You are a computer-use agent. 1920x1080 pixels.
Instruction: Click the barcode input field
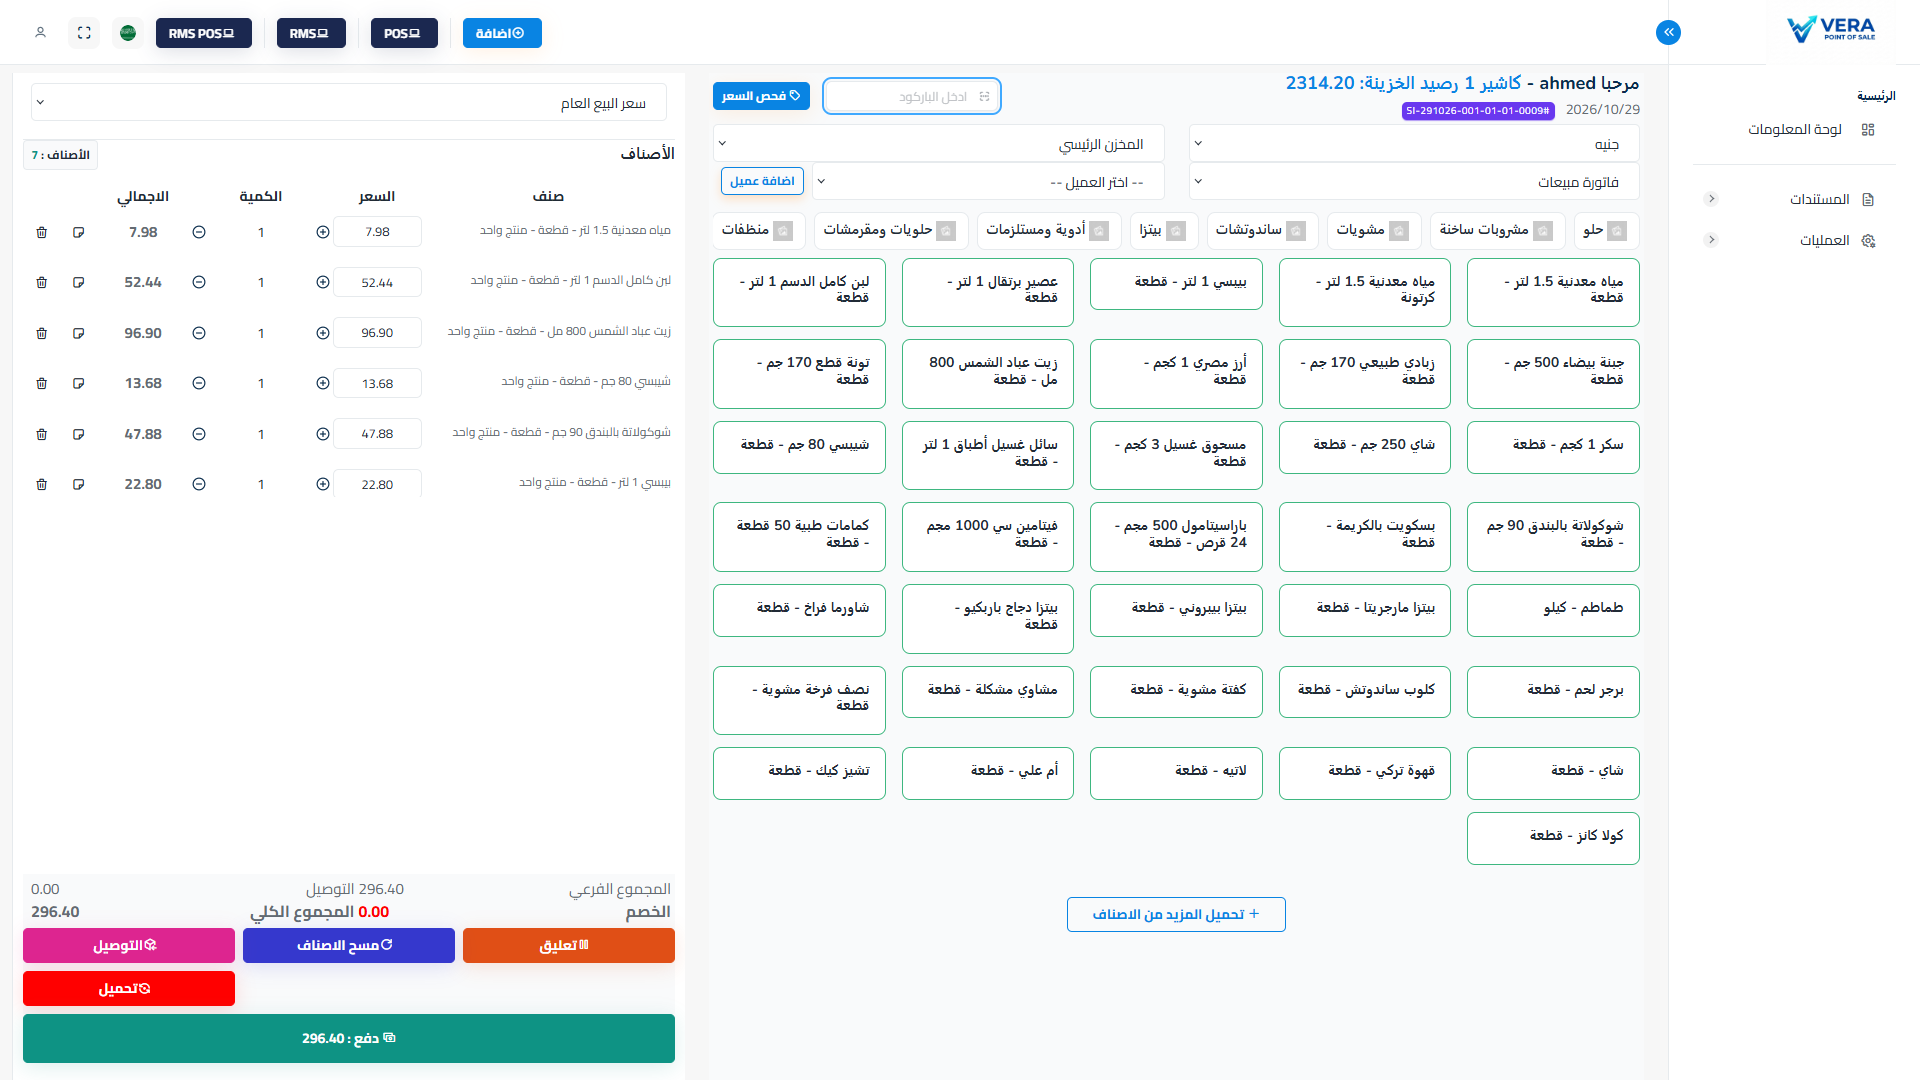coord(911,96)
